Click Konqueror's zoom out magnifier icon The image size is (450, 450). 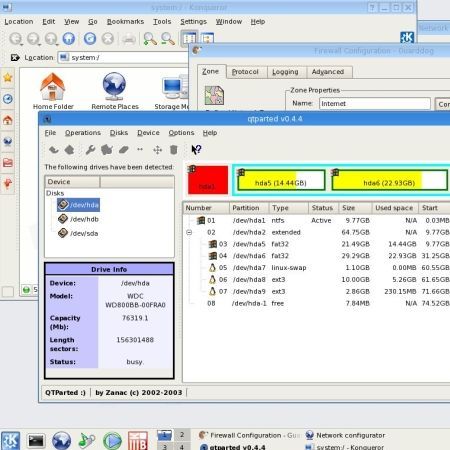168,39
